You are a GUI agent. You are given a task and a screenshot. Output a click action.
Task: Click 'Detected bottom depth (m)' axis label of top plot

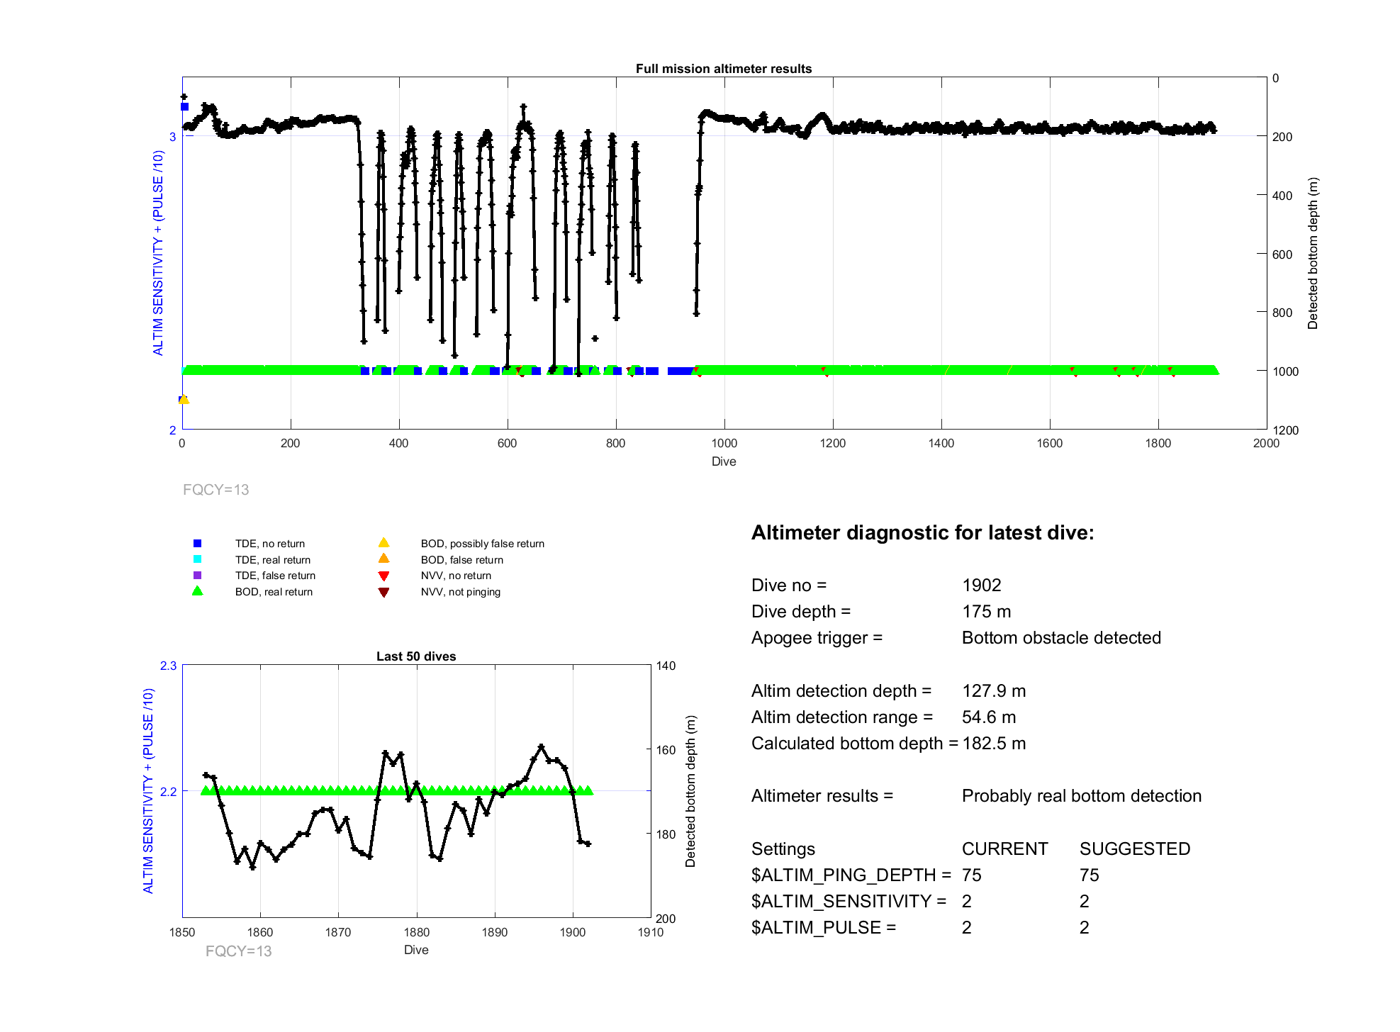click(1313, 254)
